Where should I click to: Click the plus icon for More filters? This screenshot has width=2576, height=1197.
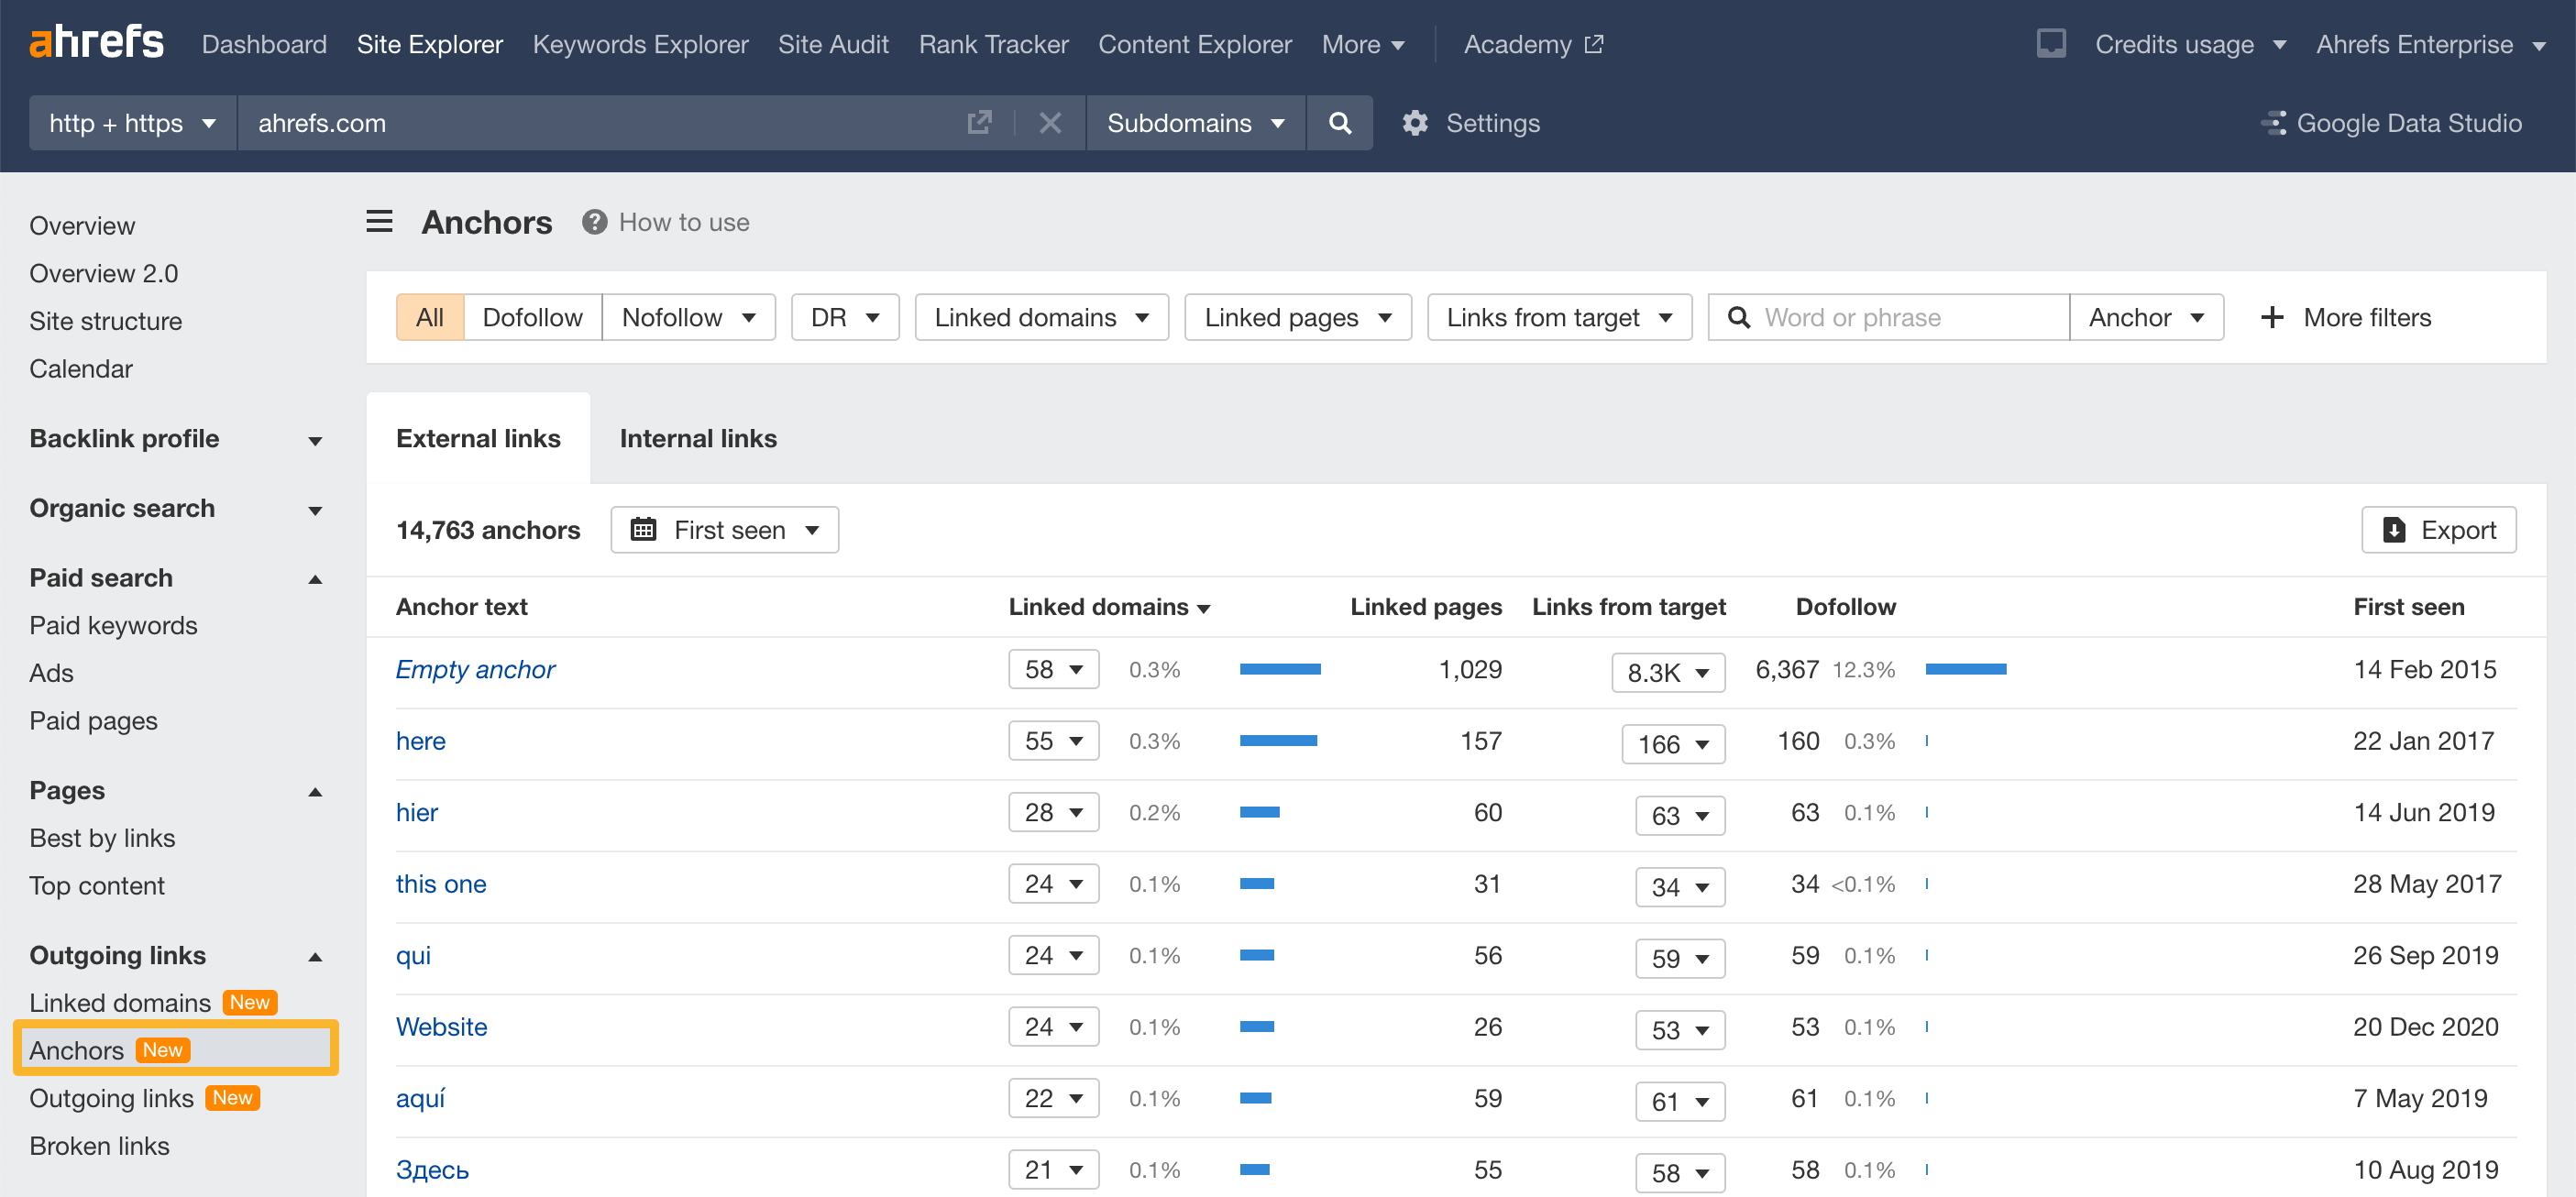(2272, 317)
